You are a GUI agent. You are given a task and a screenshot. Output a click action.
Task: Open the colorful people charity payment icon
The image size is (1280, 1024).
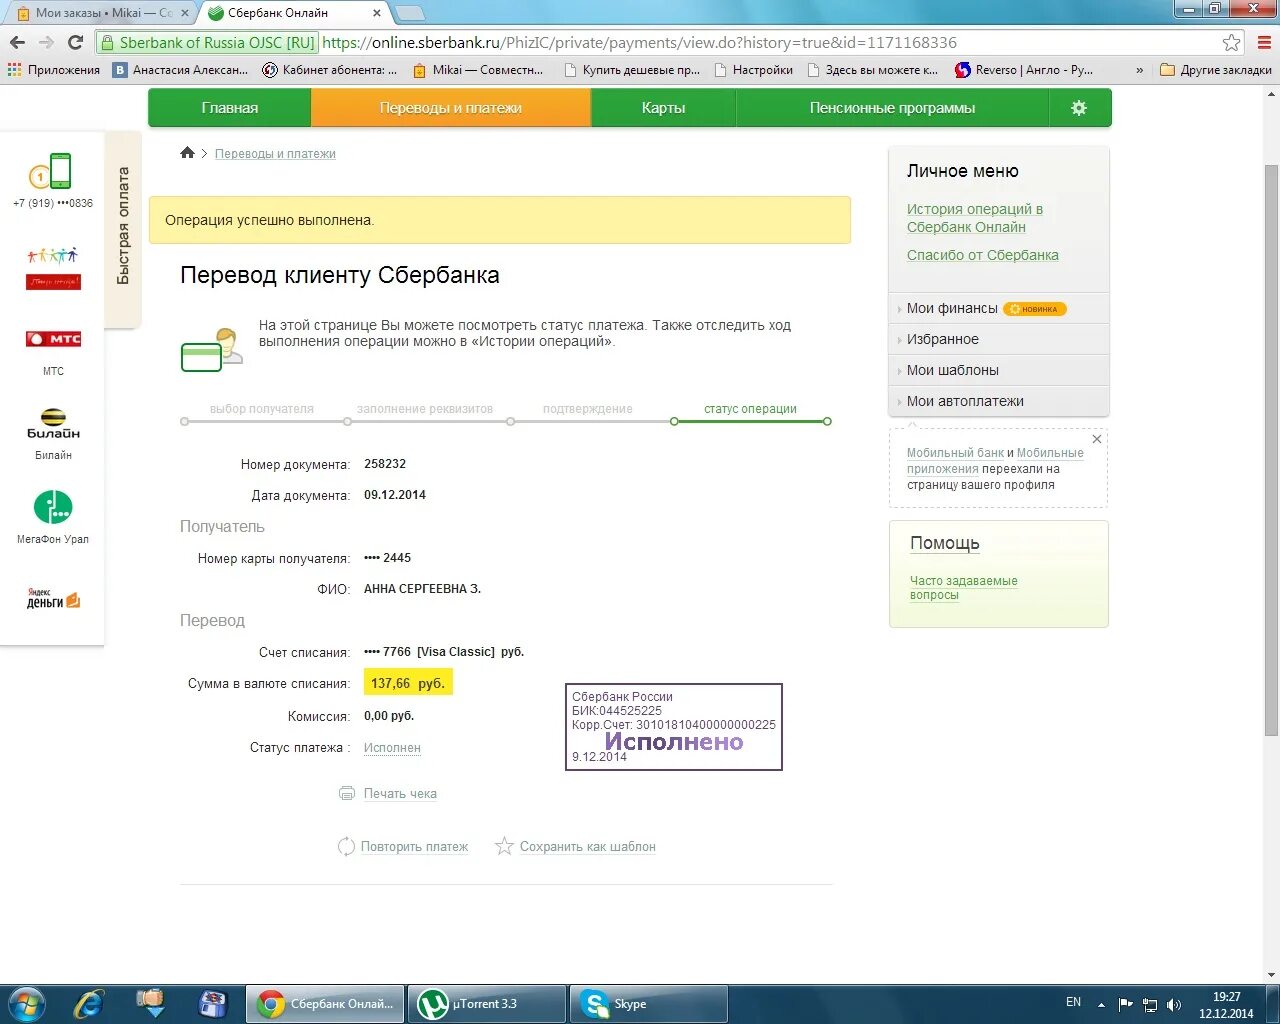53,268
